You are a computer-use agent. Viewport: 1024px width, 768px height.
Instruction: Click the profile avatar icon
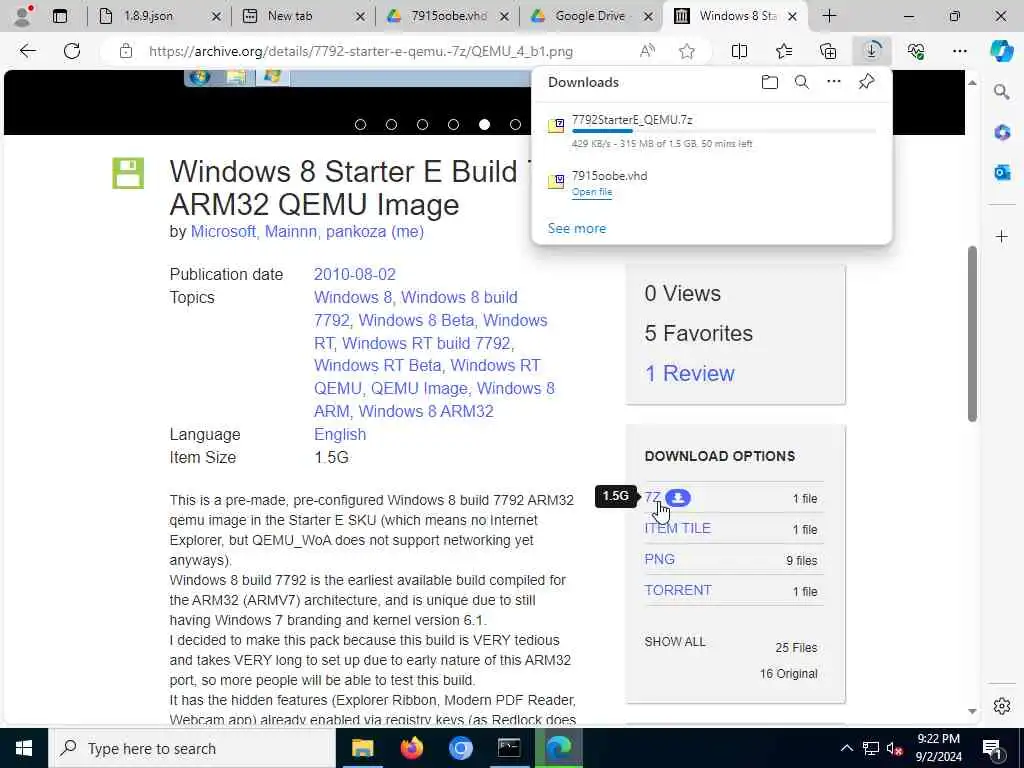(x=22, y=16)
